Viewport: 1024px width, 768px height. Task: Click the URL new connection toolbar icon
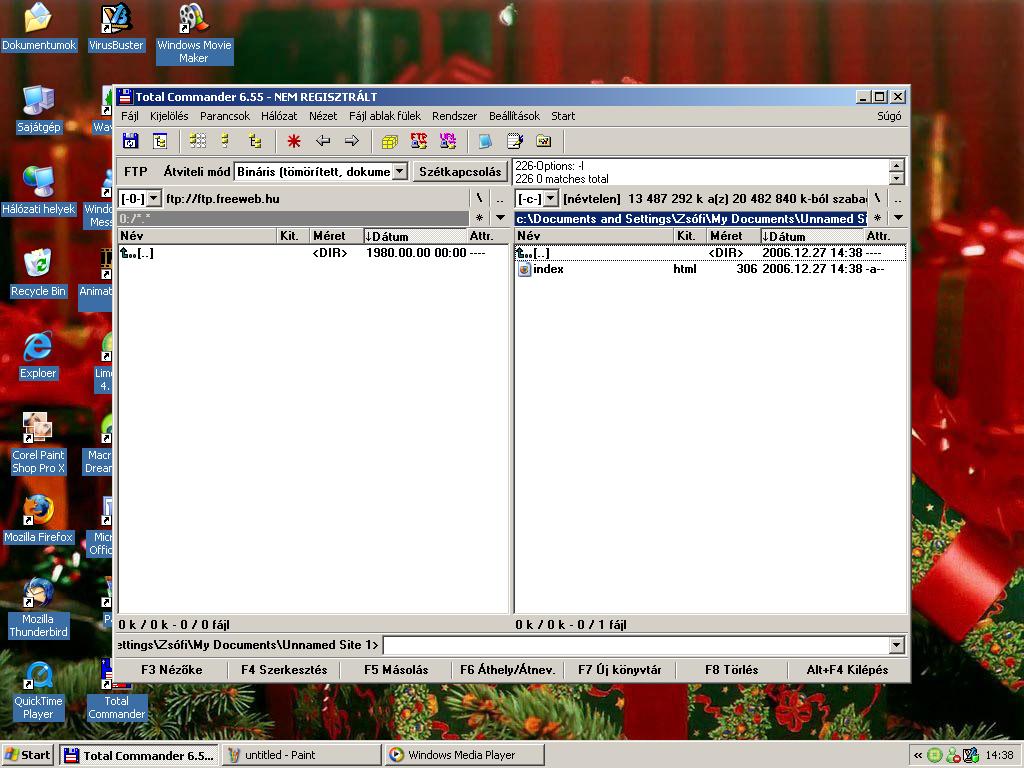click(x=447, y=141)
